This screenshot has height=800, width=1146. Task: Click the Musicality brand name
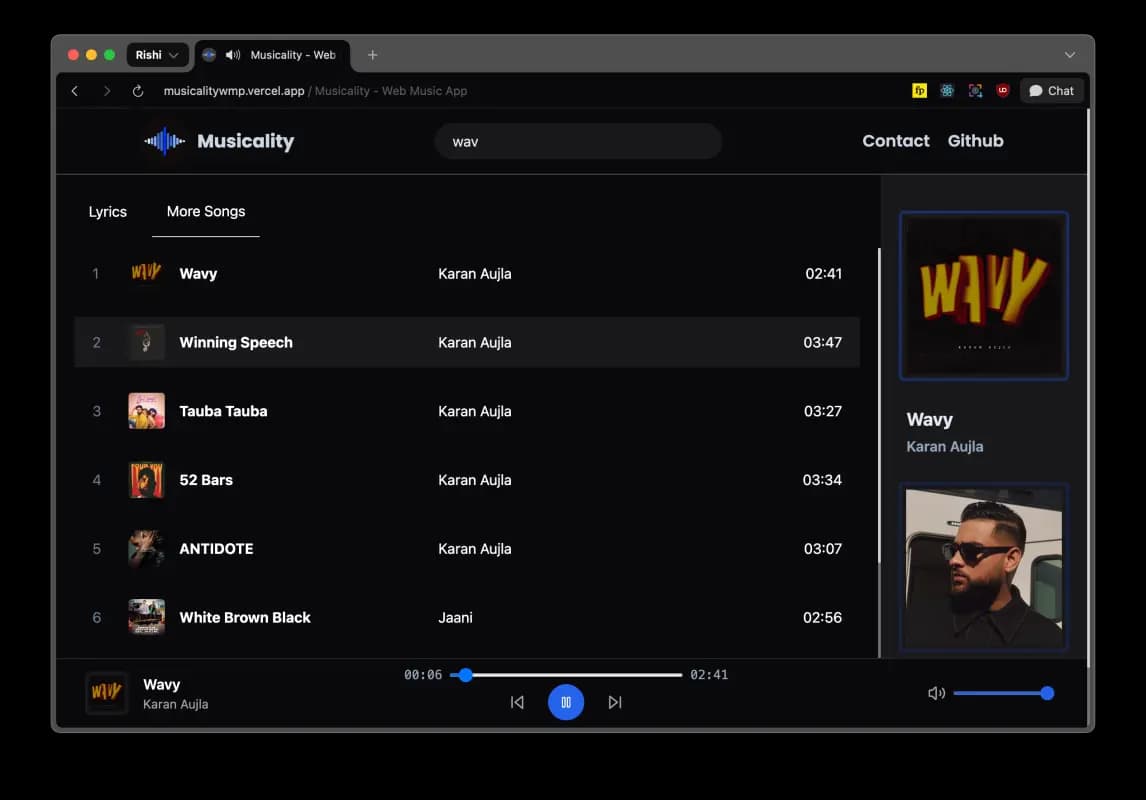246,141
